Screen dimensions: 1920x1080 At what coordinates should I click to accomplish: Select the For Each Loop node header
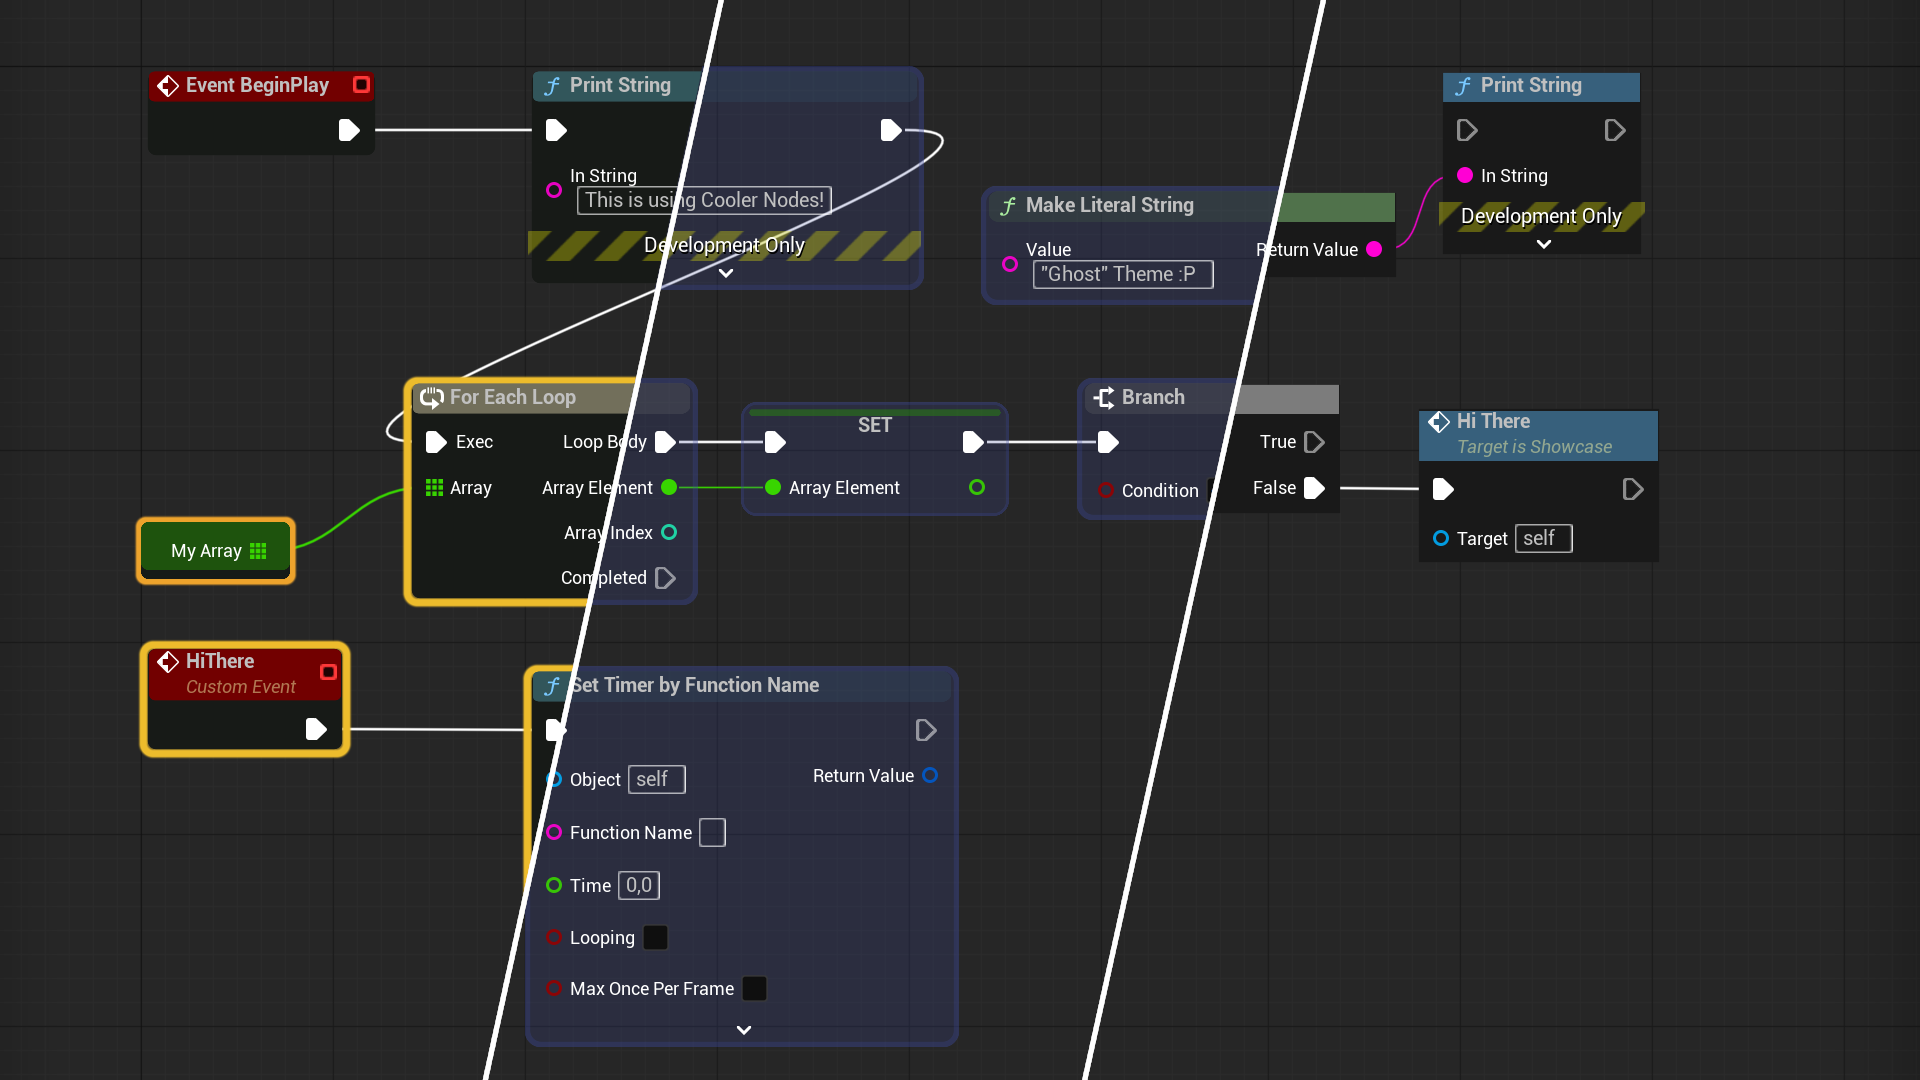(550, 397)
